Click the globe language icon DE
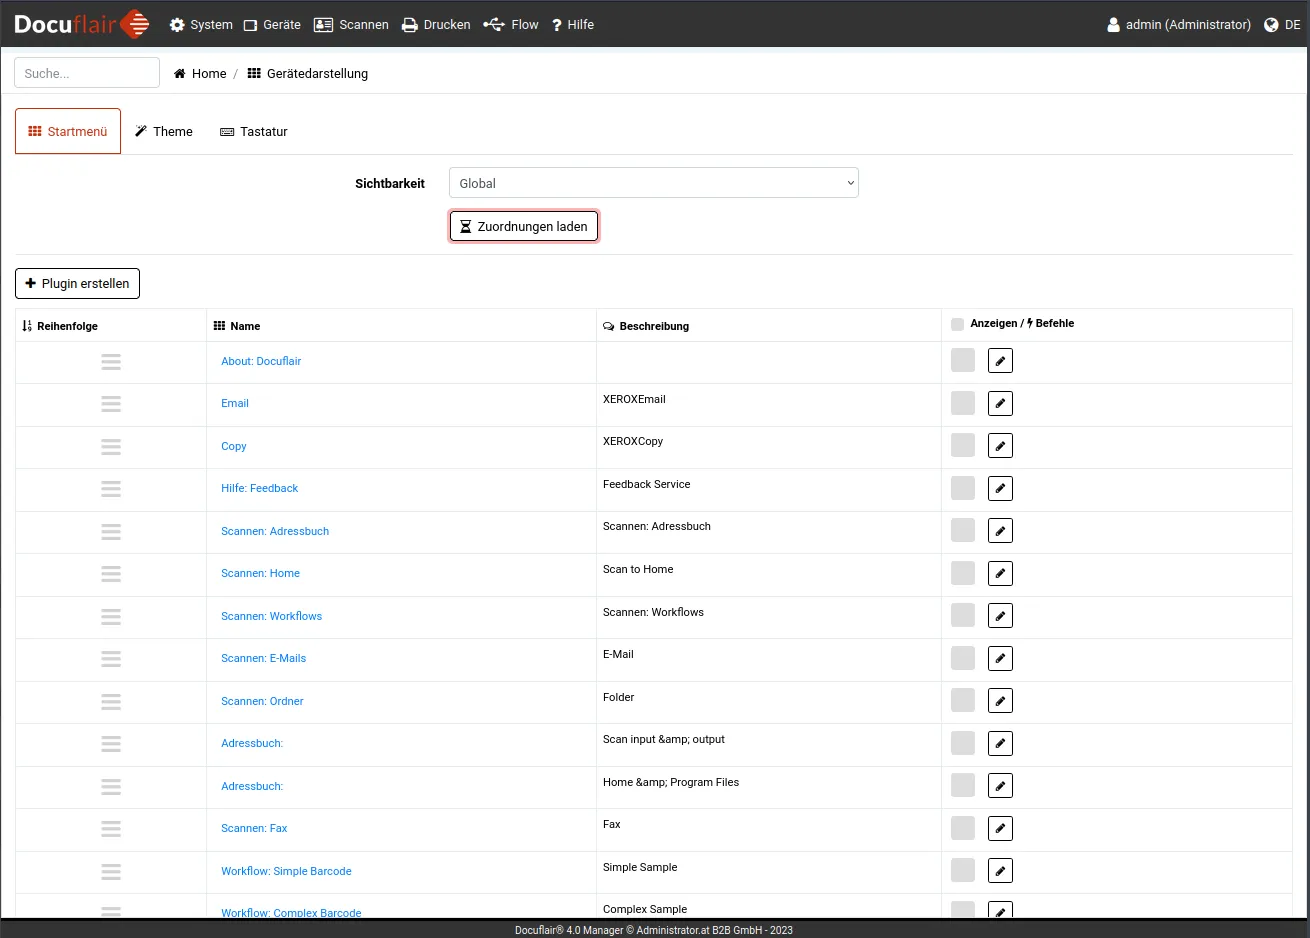The height and width of the screenshot is (938, 1310). (x=1271, y=25)
